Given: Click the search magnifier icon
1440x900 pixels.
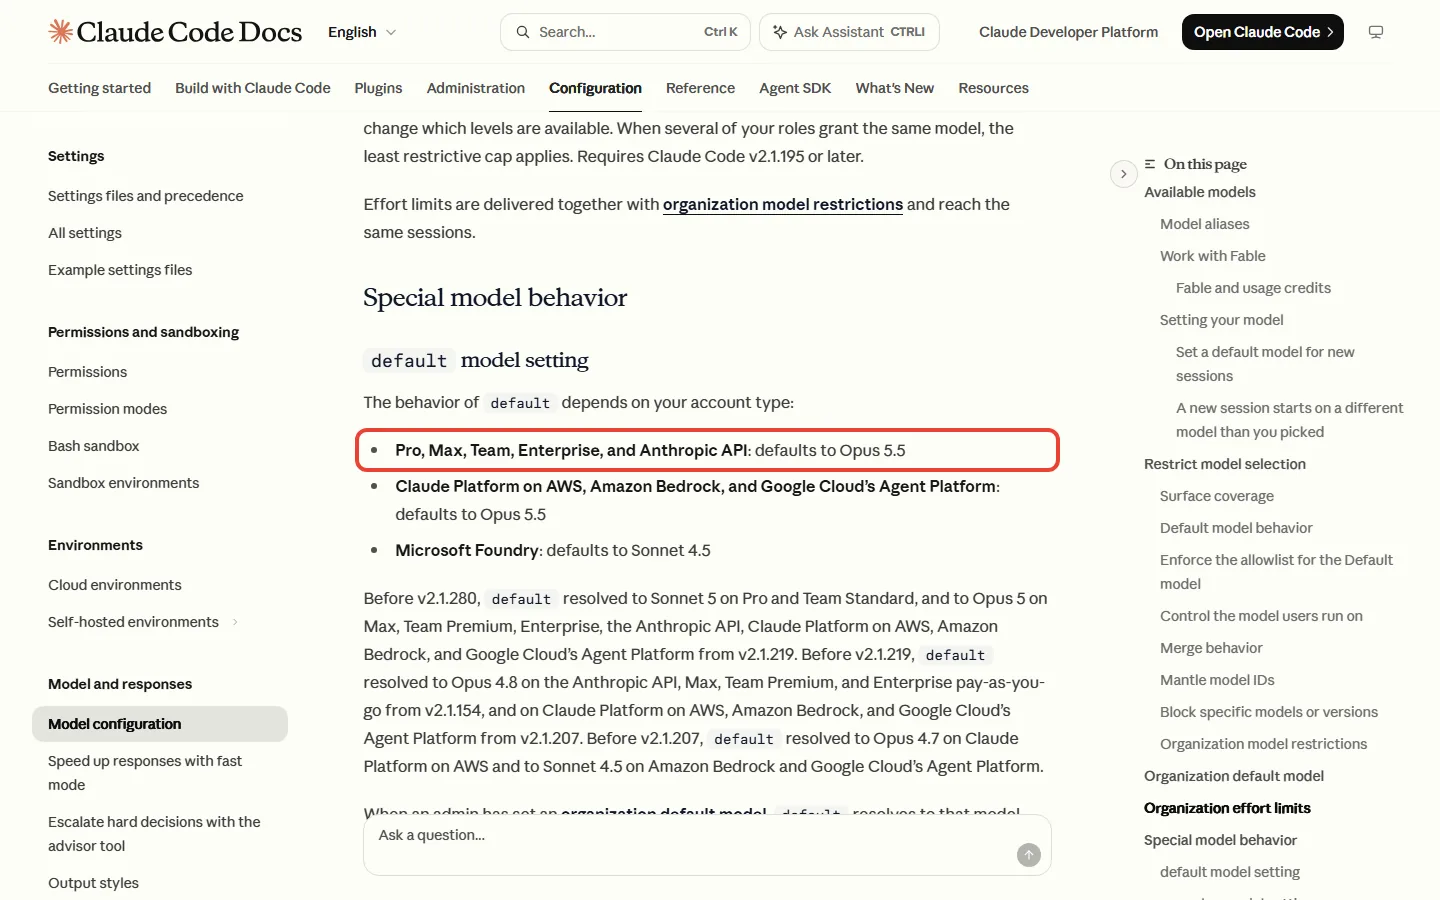Looking at the screenshot, I should tap(522, 32).
